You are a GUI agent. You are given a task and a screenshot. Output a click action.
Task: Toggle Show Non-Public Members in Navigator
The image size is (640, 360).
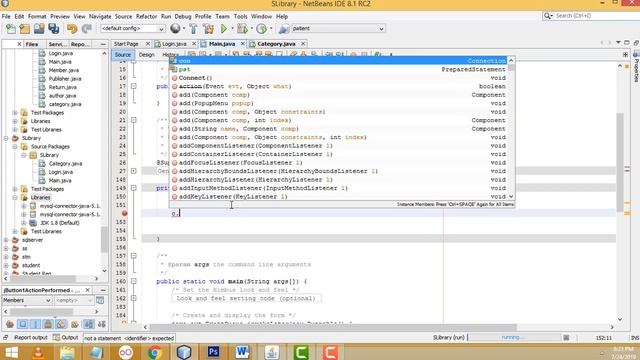coord(48,324)
